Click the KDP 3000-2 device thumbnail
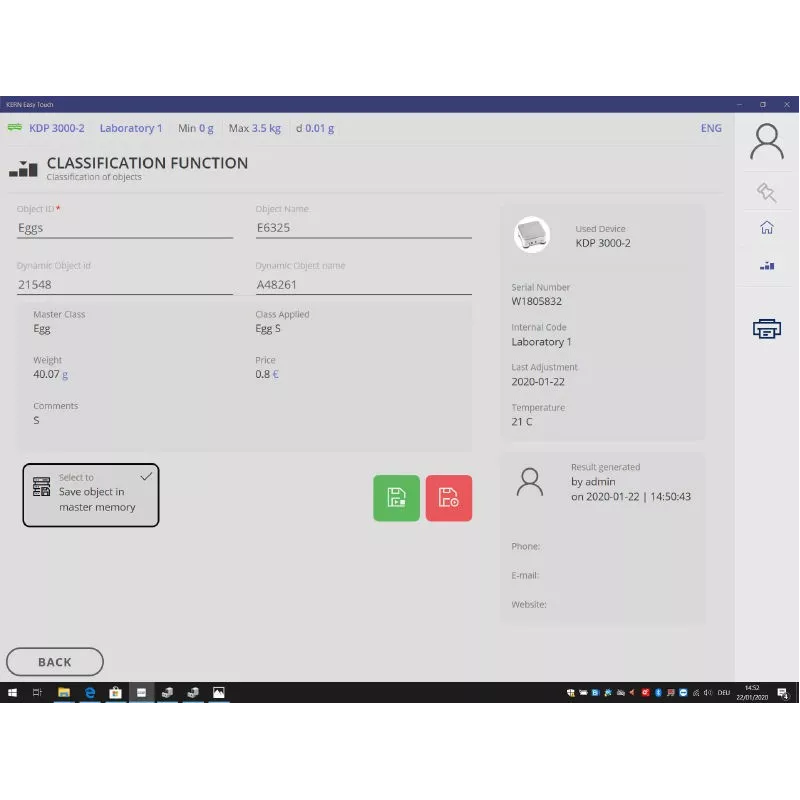The height and width of the screenshot is (800, 800). 532,235
